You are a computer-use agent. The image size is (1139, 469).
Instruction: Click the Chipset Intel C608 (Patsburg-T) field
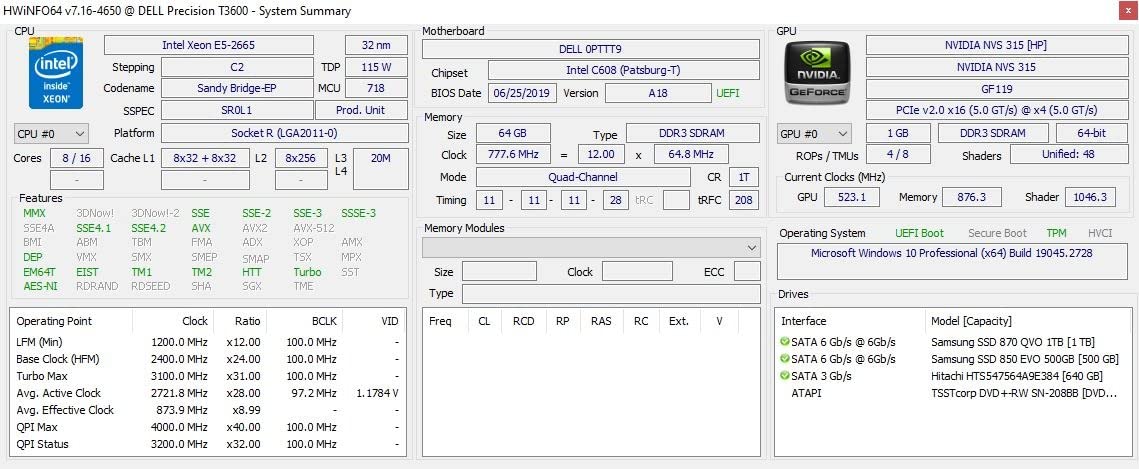click(x=623, y=70)
